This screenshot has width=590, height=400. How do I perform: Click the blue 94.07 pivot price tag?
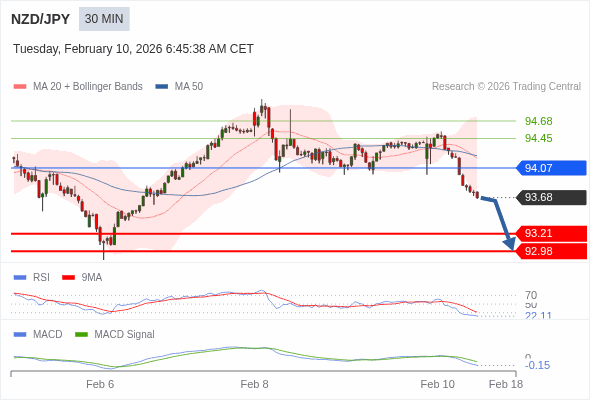click(x=552, y=168)
